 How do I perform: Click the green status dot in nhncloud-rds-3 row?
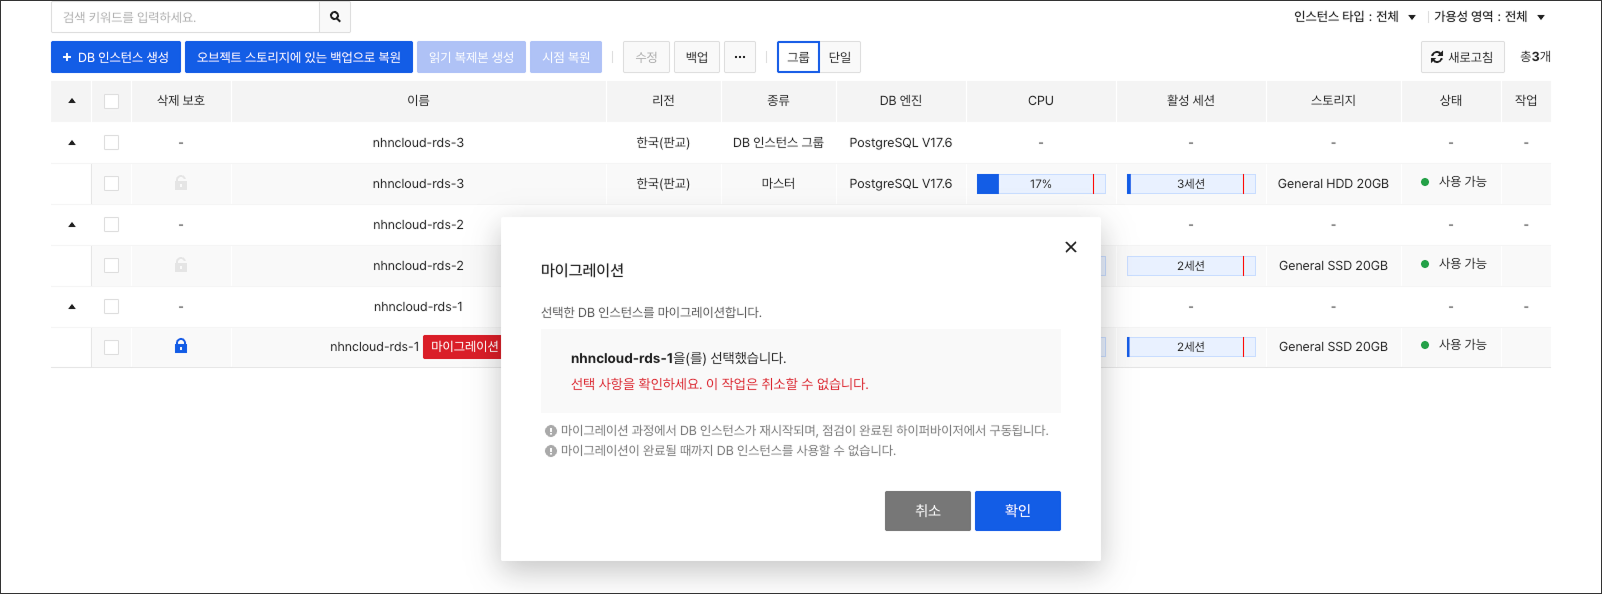[1425, 182]
